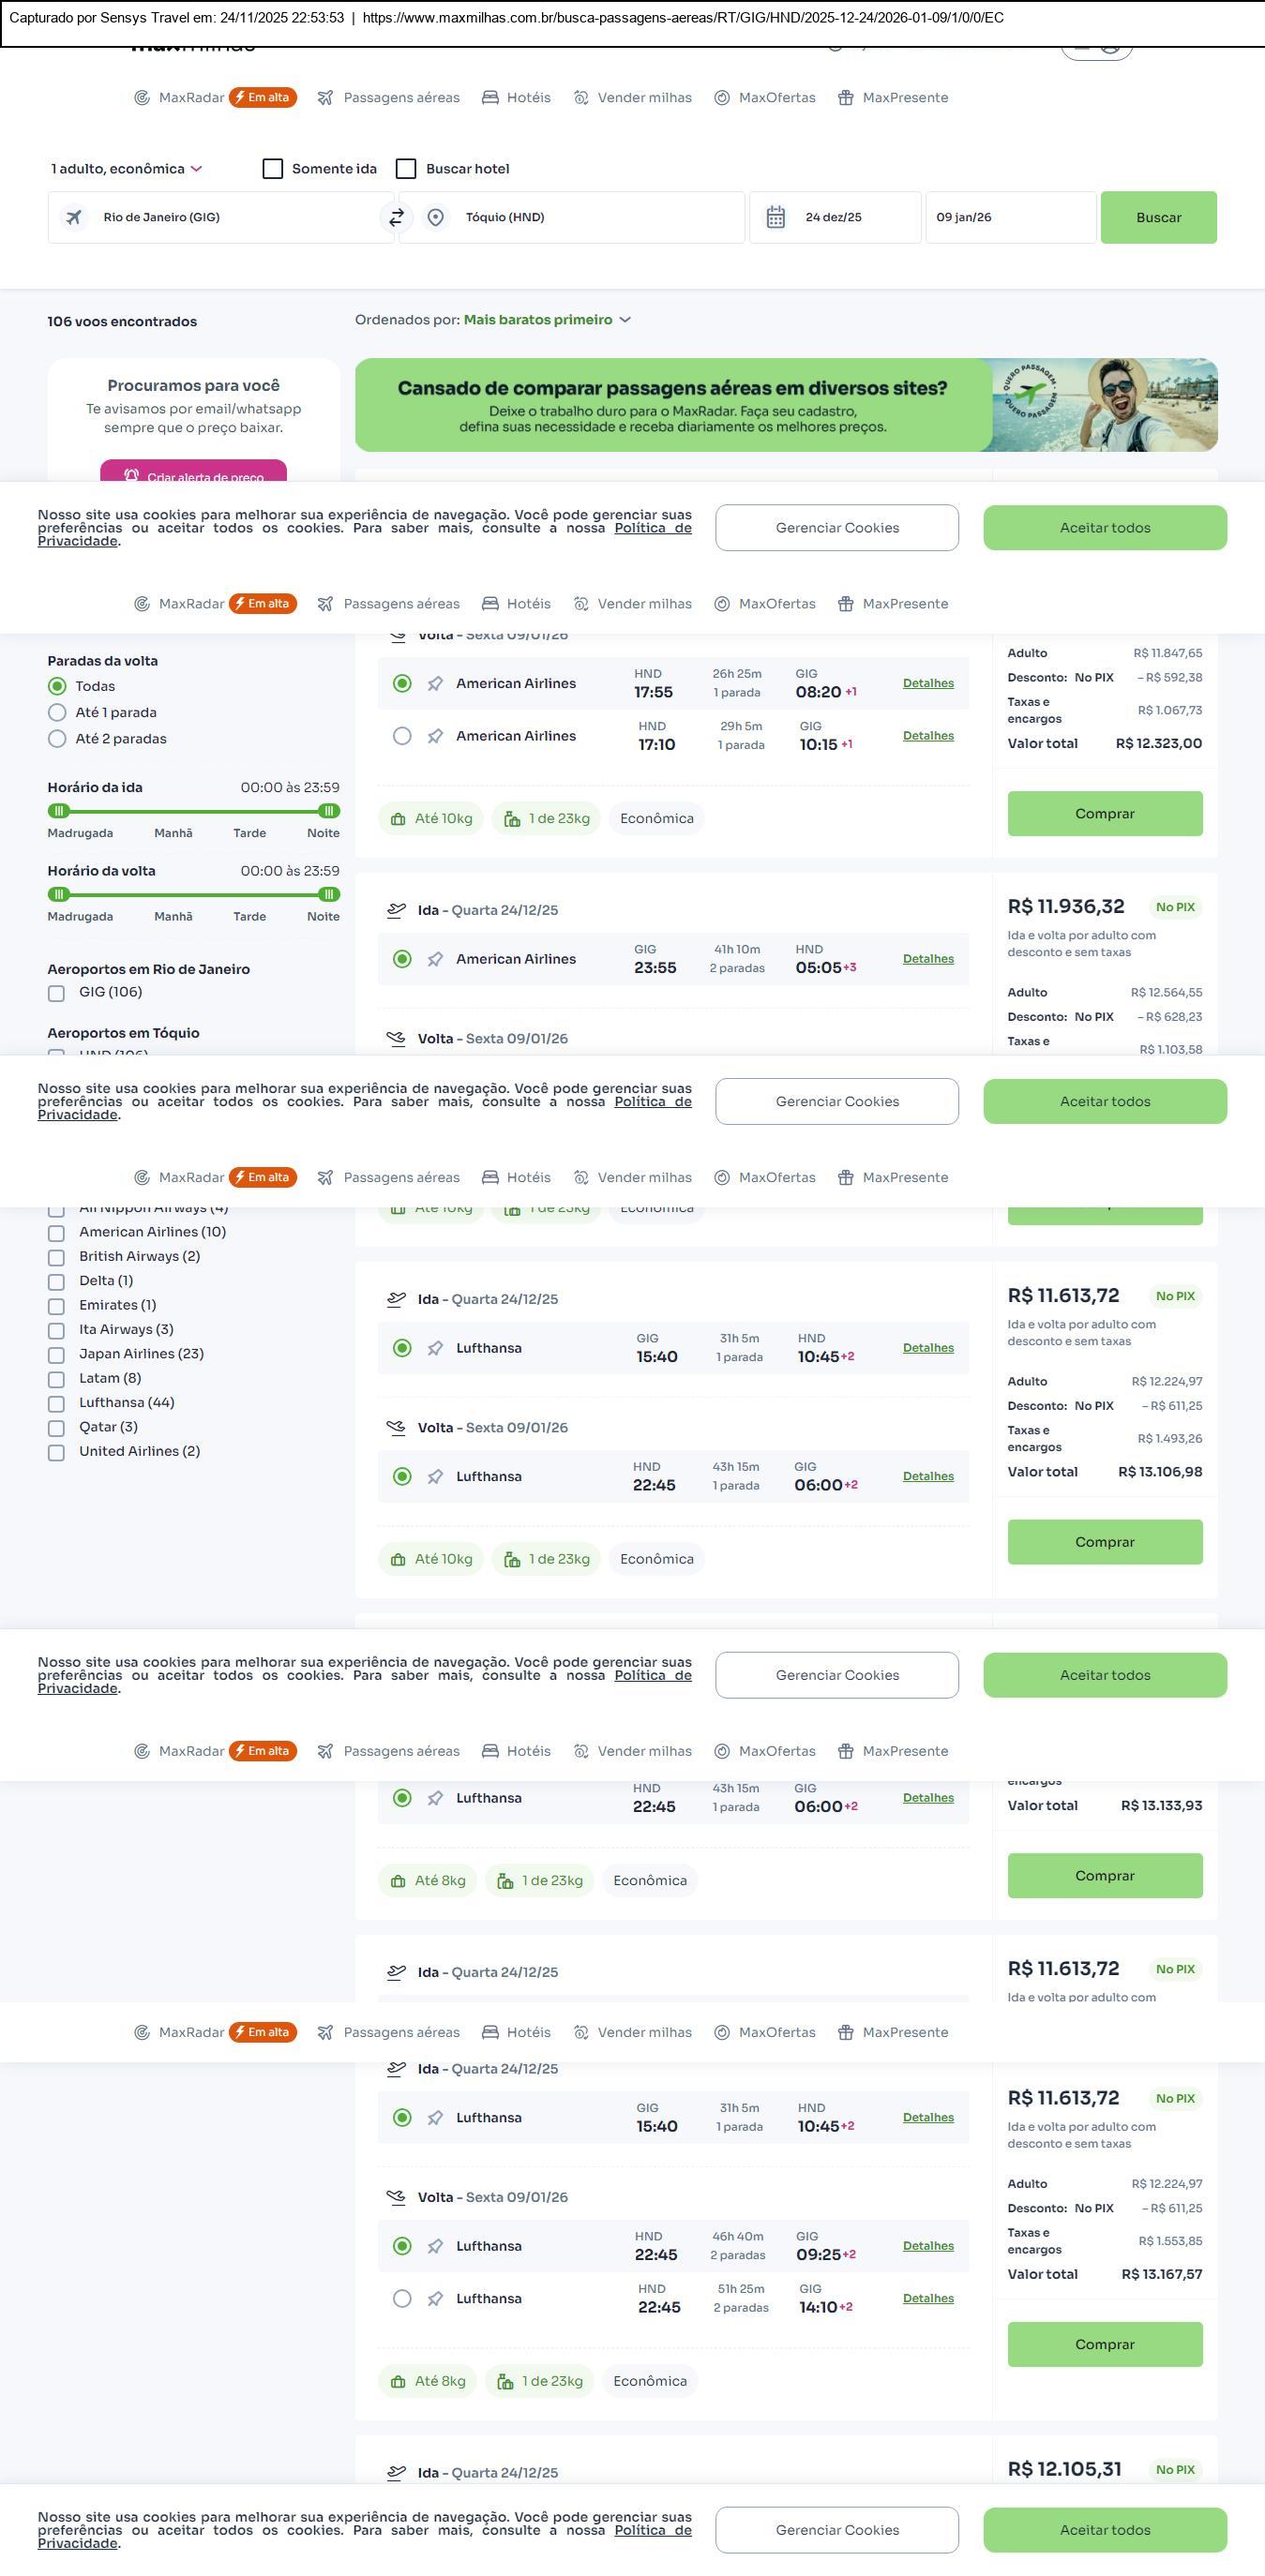The height and width of the screenshot is (2576, 1265).
Task: Click the 09 jan/26 return date field
Action: click(x=1010, y=218)
